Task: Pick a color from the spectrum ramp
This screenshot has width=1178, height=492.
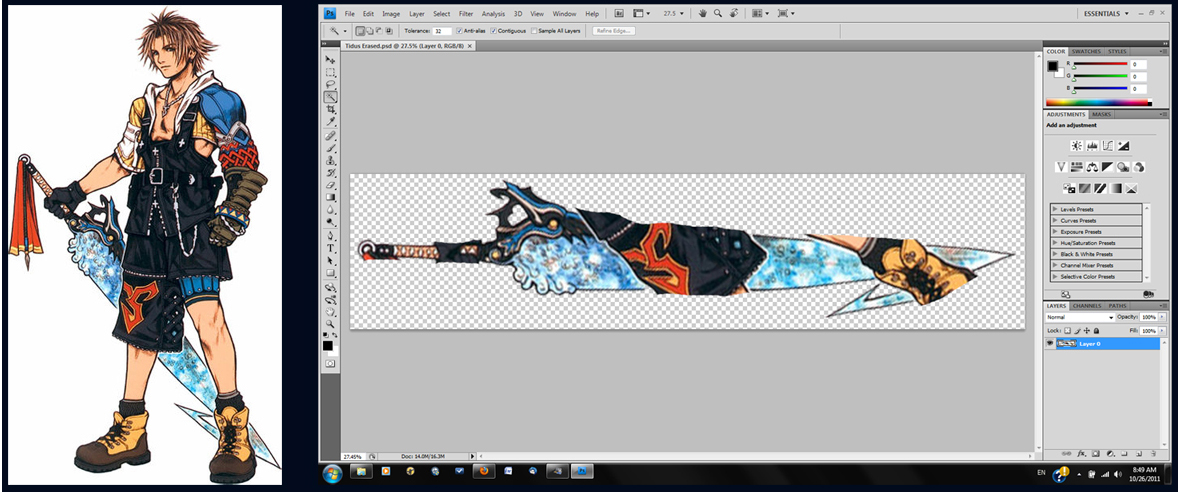Action: click(1098, 102)
